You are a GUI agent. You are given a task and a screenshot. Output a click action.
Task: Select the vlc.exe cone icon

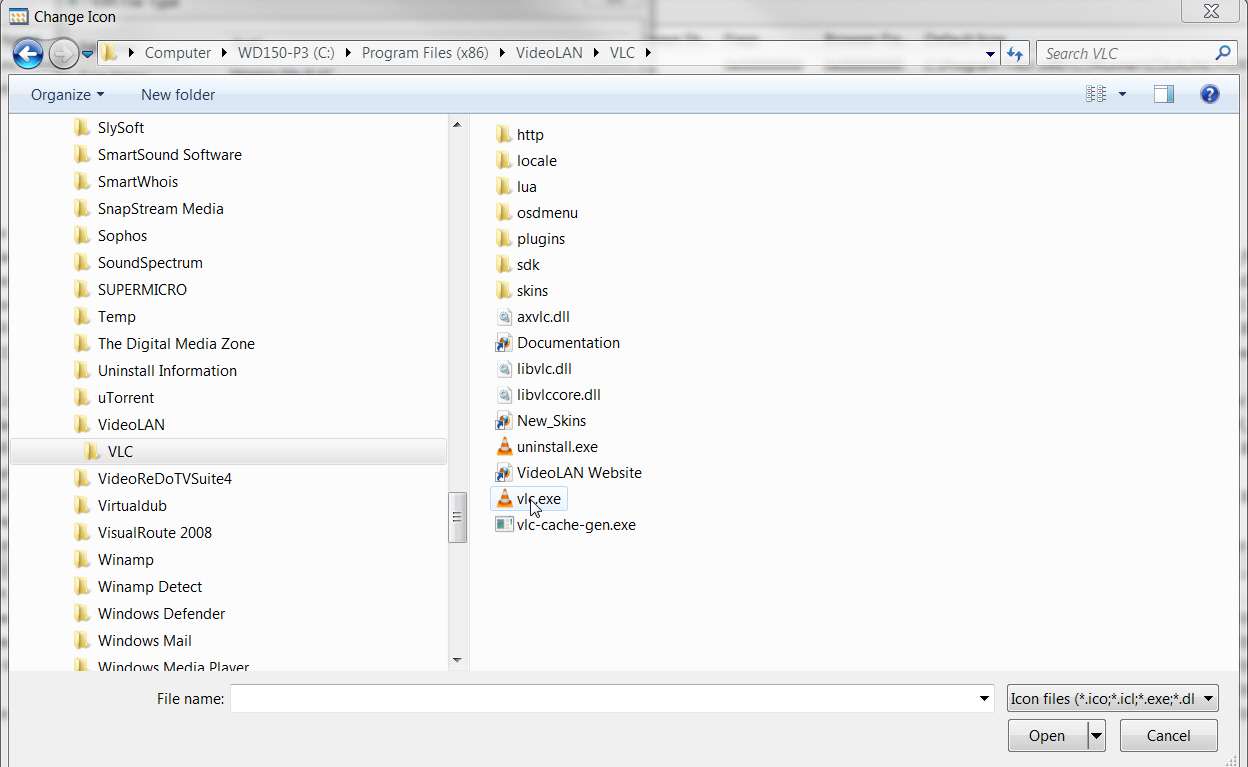[x=504, y=498]
